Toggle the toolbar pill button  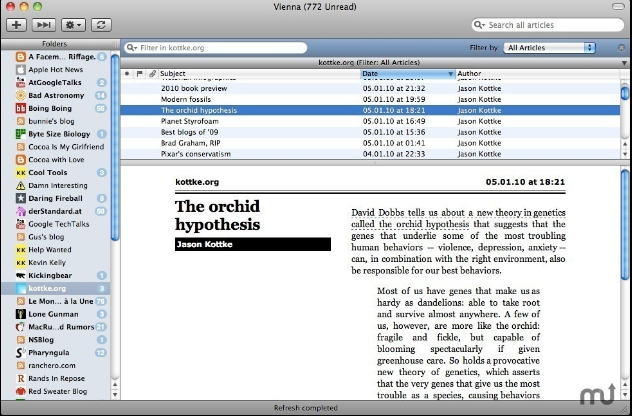click(x=618, y=6)
